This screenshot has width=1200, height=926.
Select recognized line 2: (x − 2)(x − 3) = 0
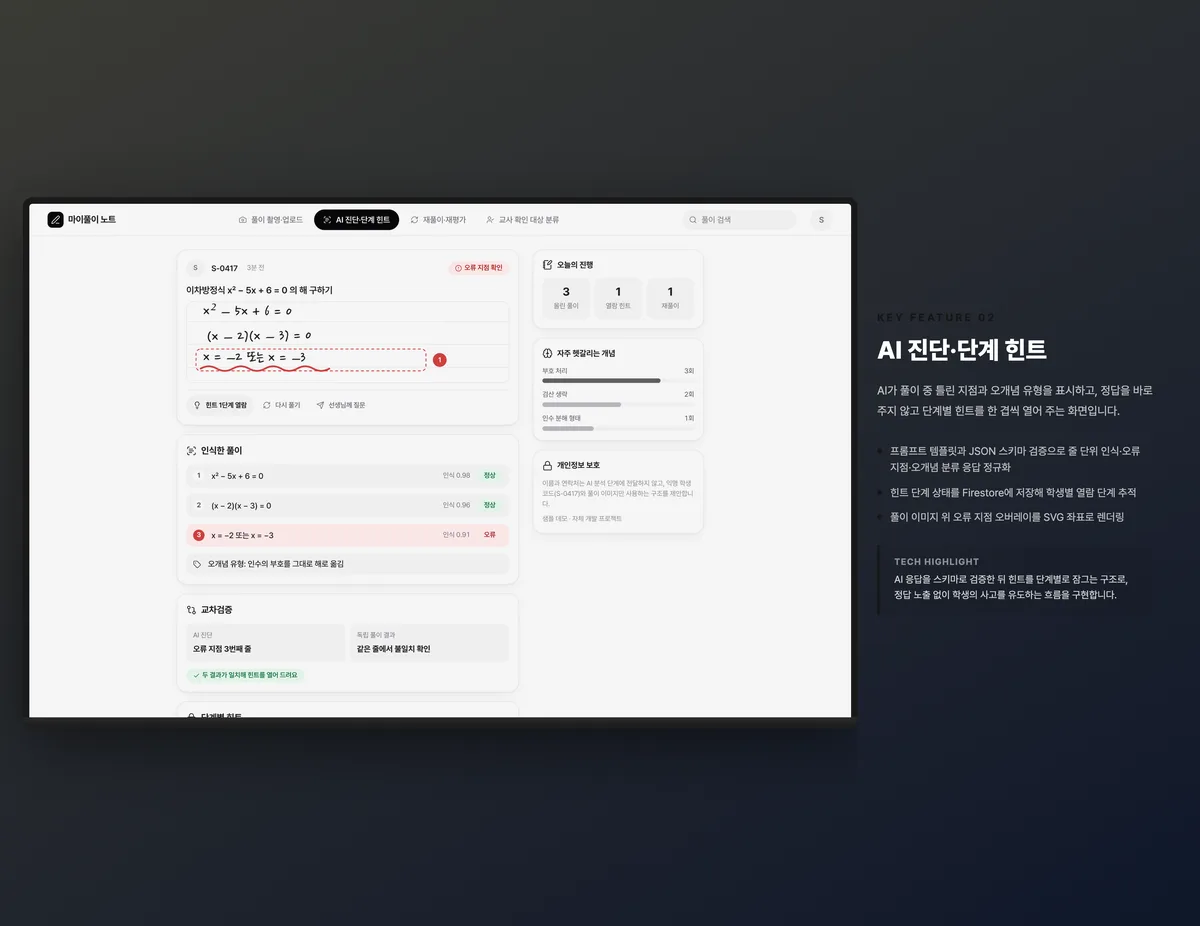pyautogui.click(x=347, y=505)
